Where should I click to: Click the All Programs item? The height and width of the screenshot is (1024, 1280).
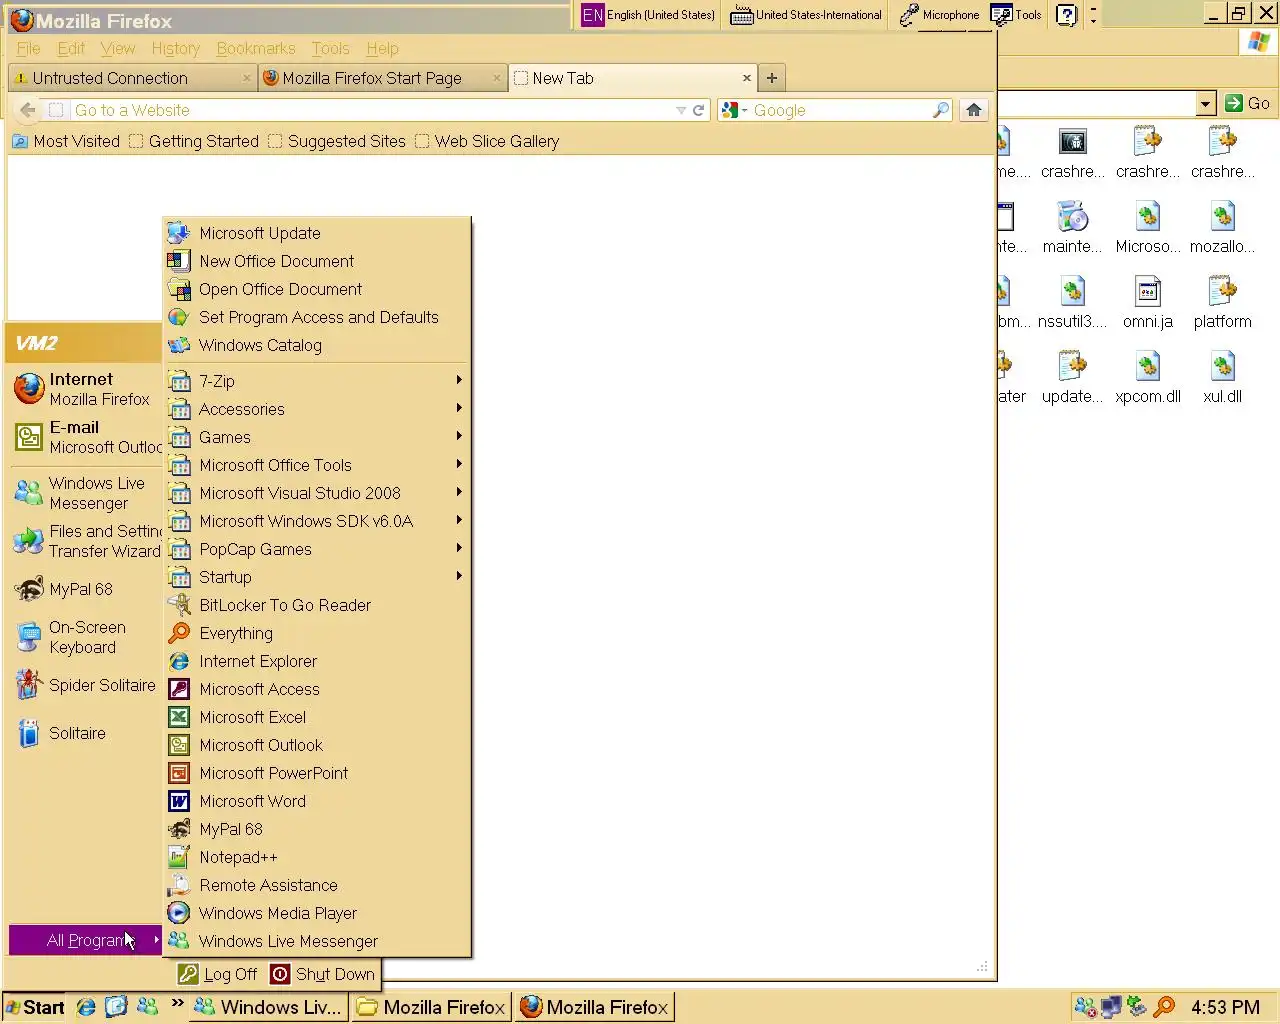[x=85, y=940]
